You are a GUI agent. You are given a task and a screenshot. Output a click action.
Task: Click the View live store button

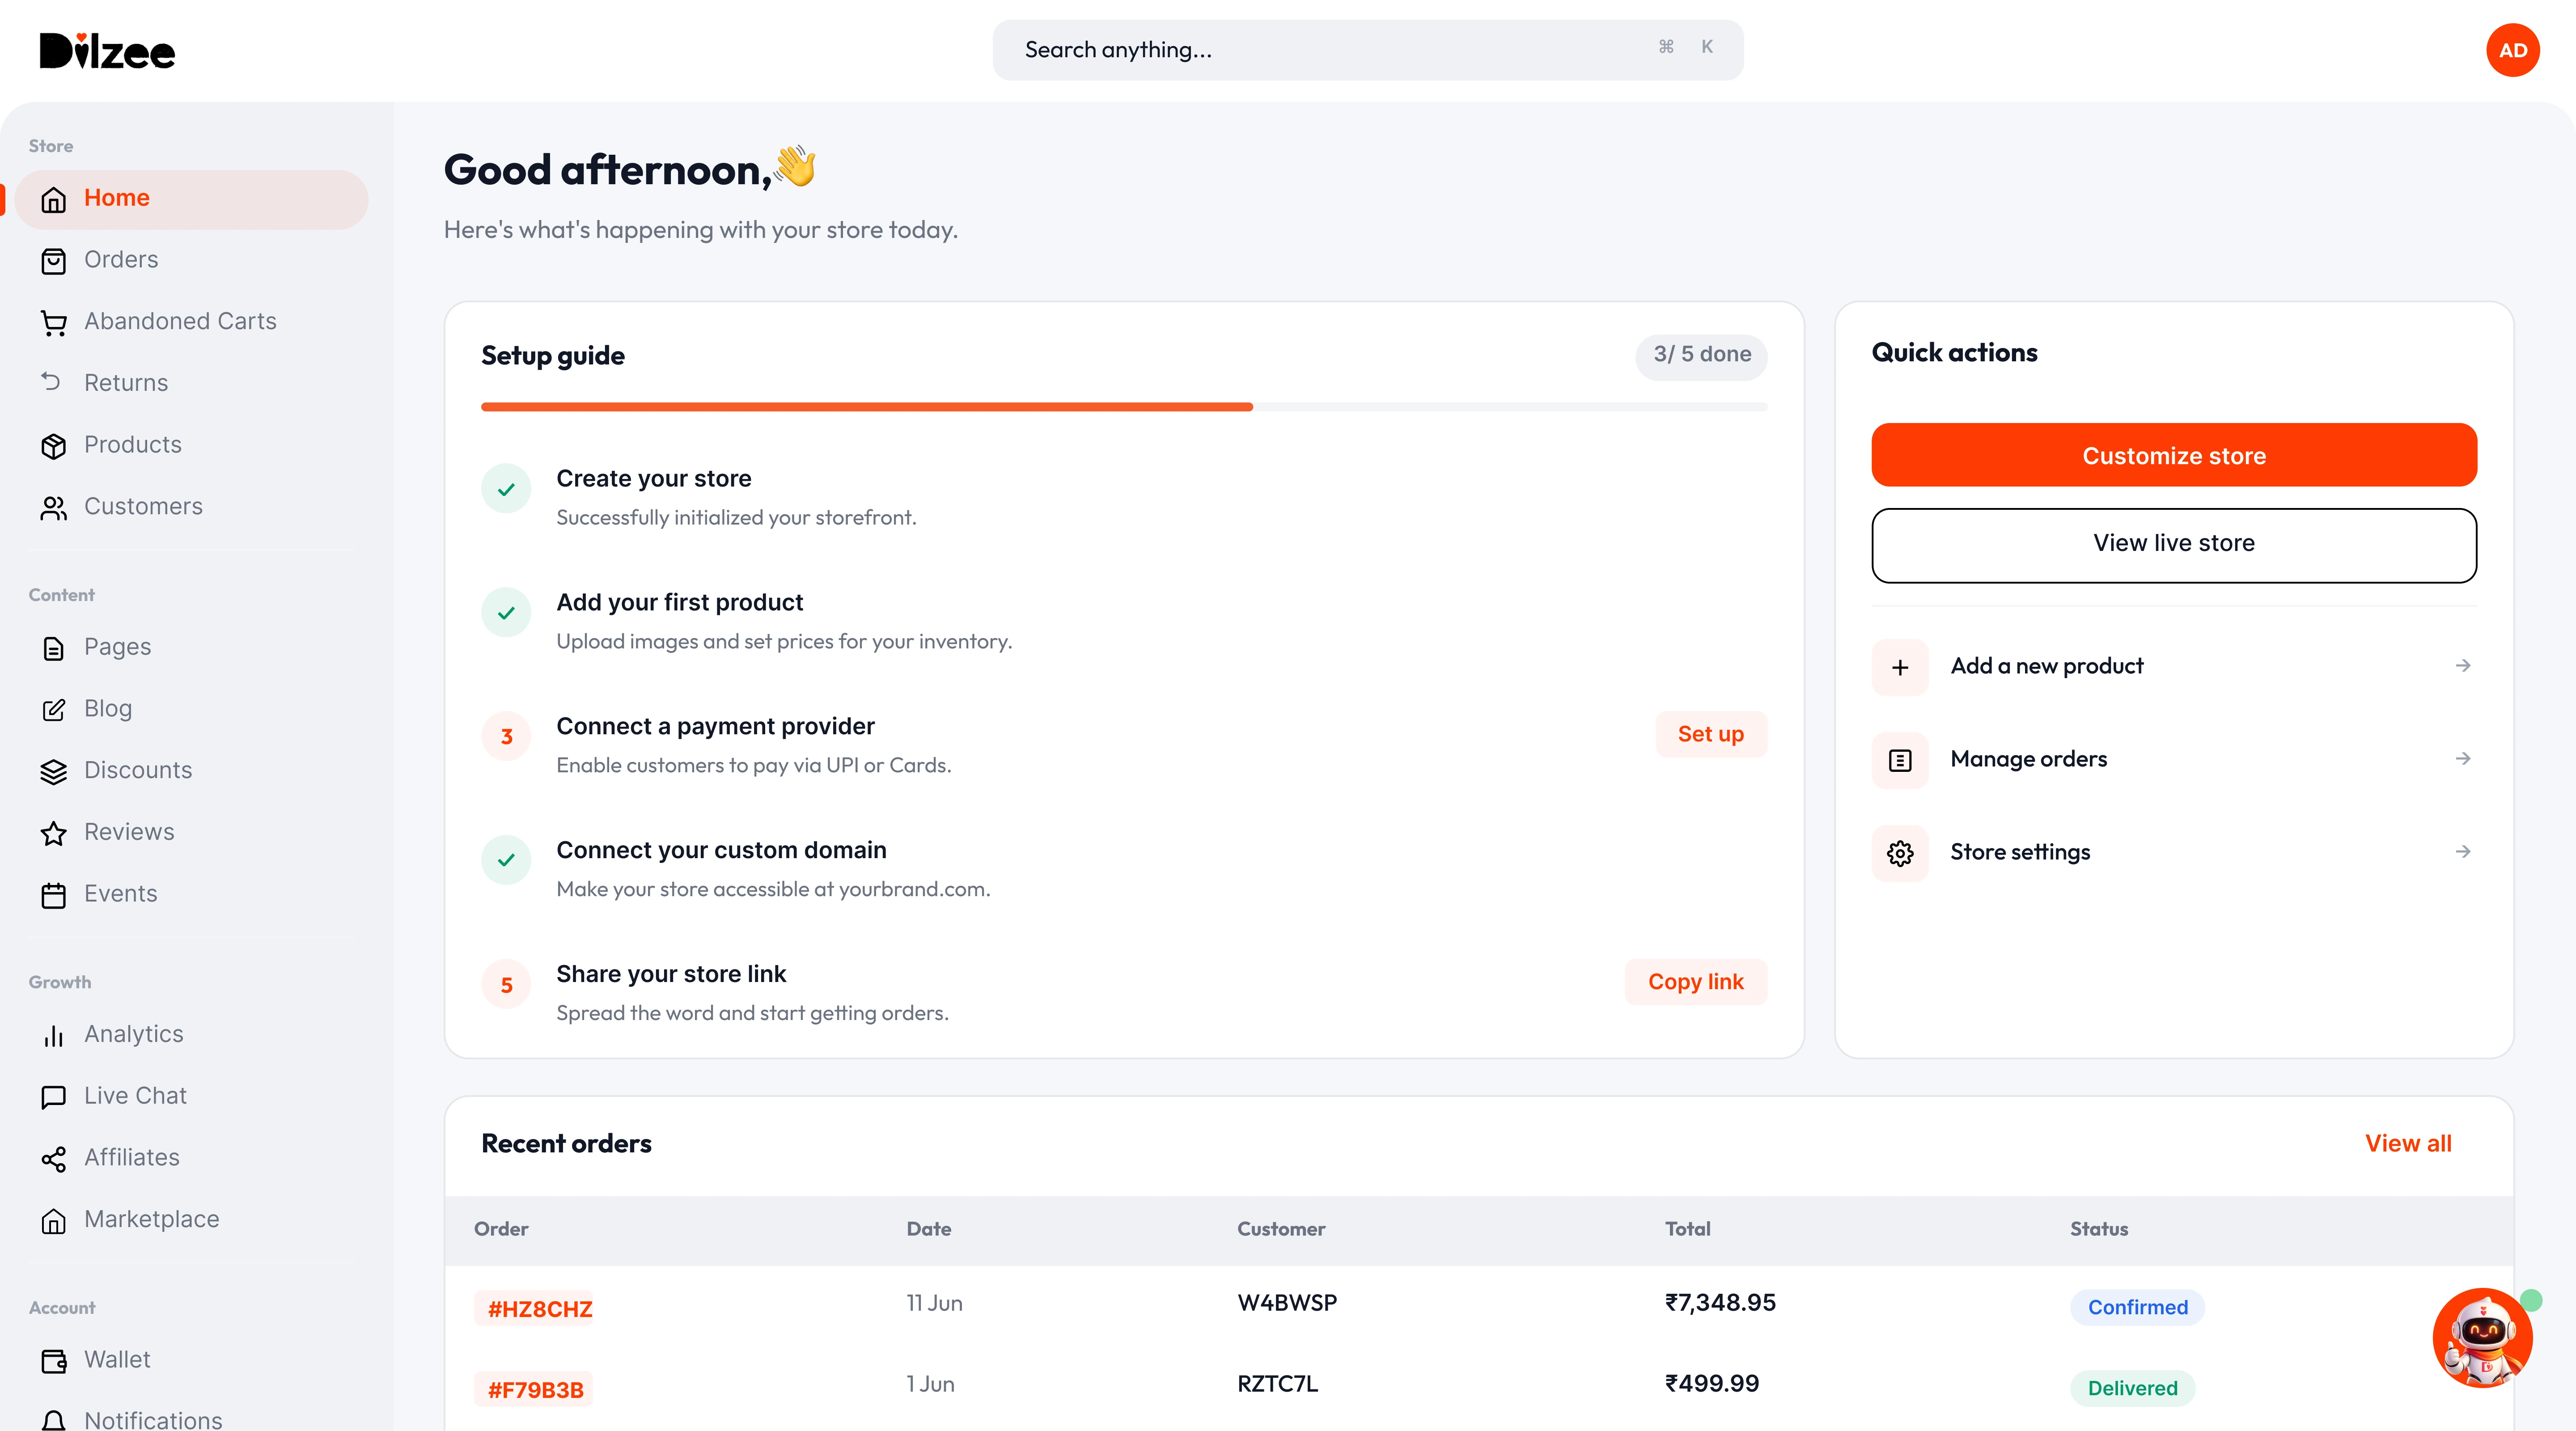[x=2174, y=545]
